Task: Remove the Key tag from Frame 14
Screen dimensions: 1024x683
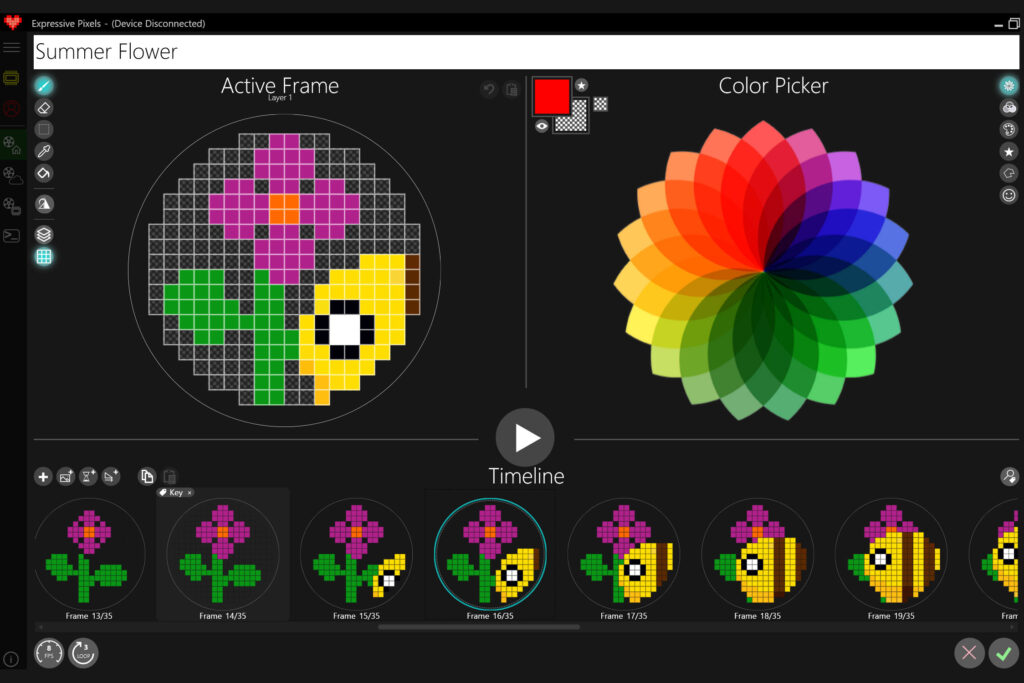Action: click(189, 492)
